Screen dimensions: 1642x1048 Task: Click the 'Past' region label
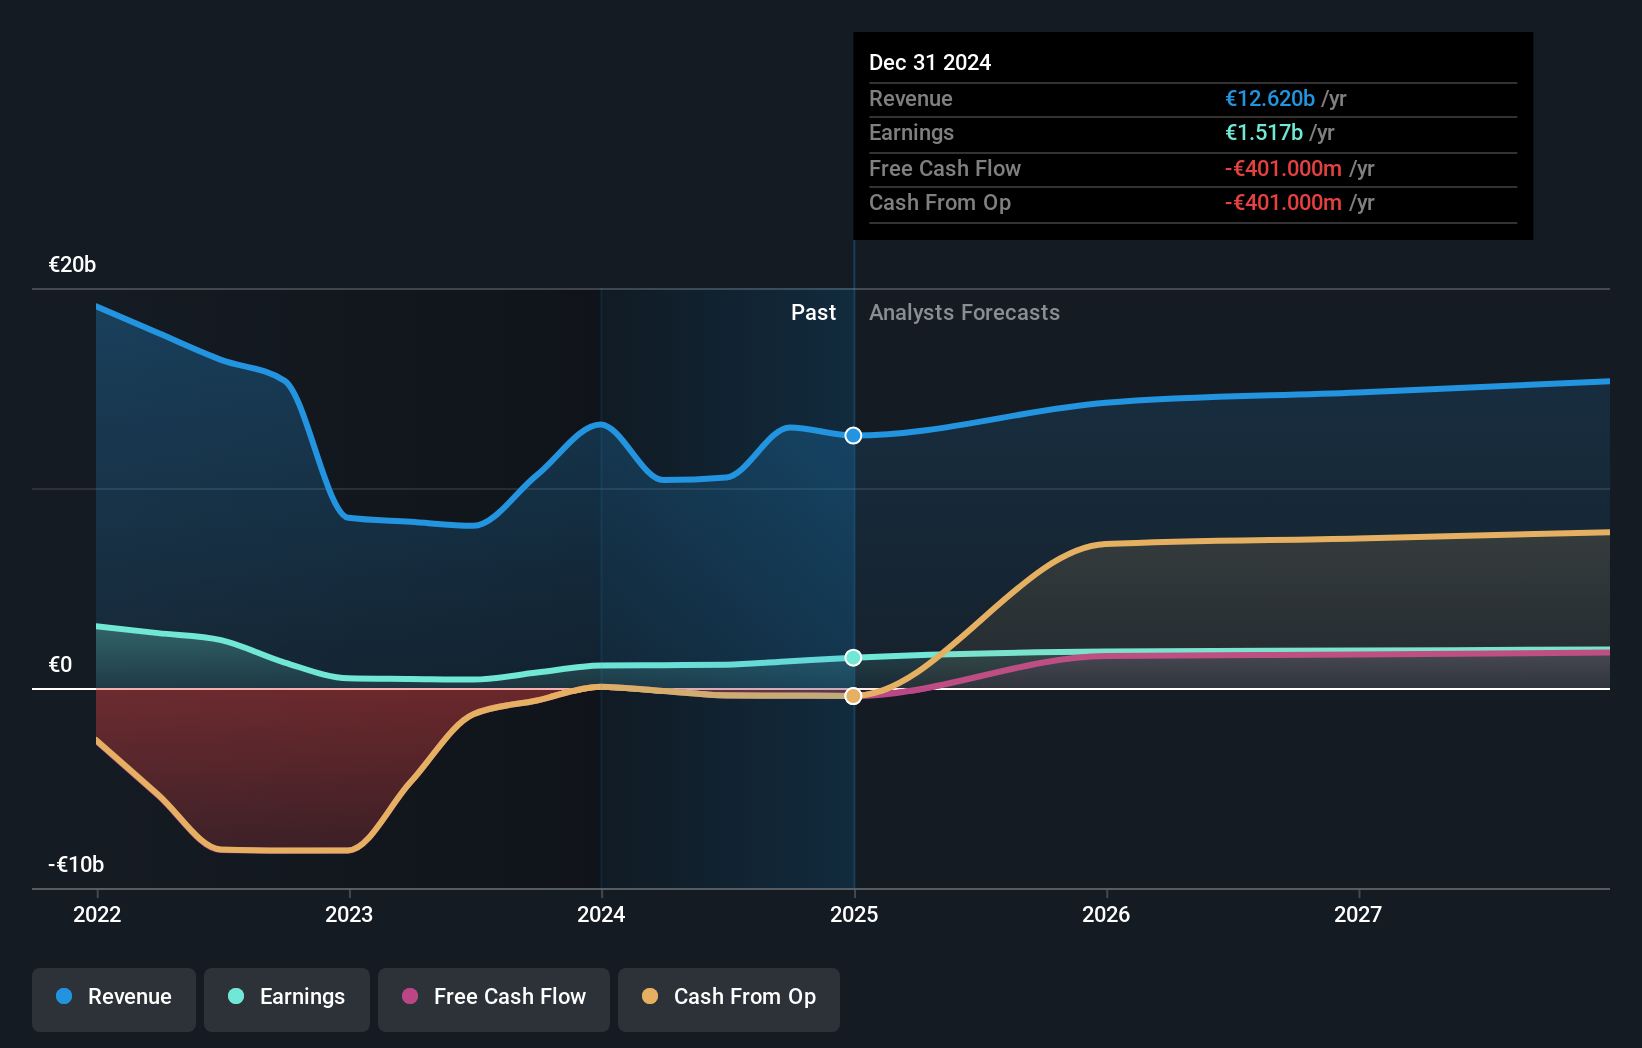813,312
